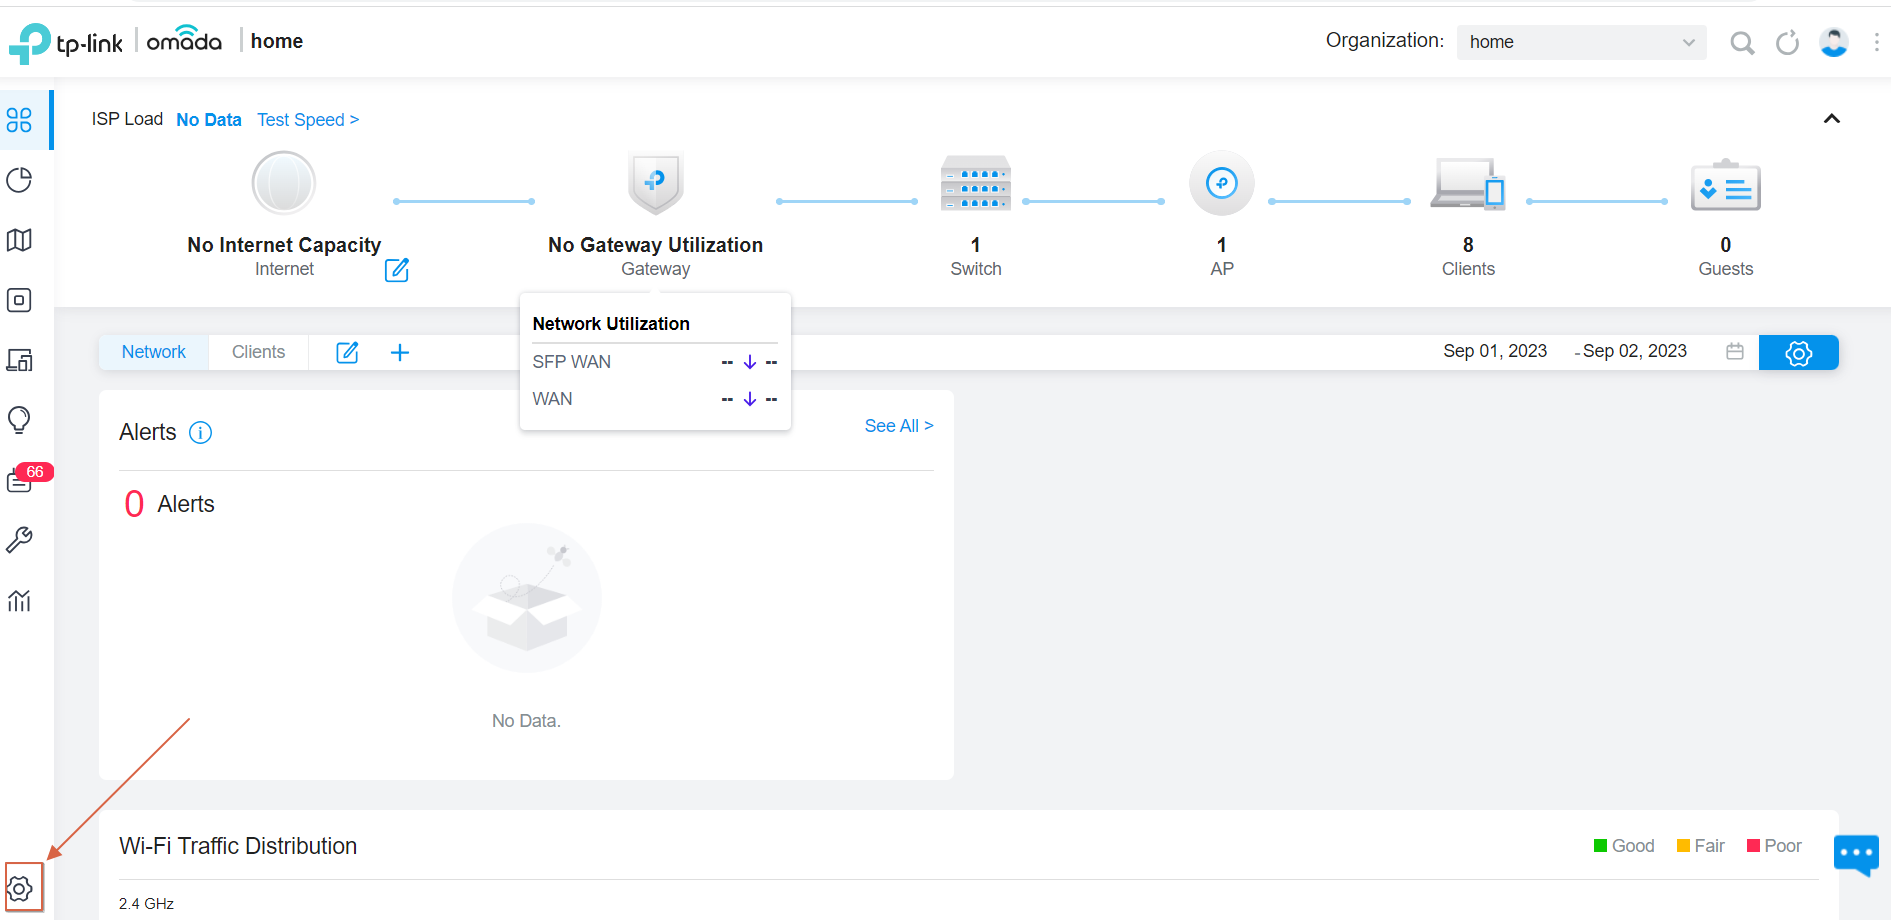Edit the dashboard tab layout icon
The image size is (1891, 920).
347,352
